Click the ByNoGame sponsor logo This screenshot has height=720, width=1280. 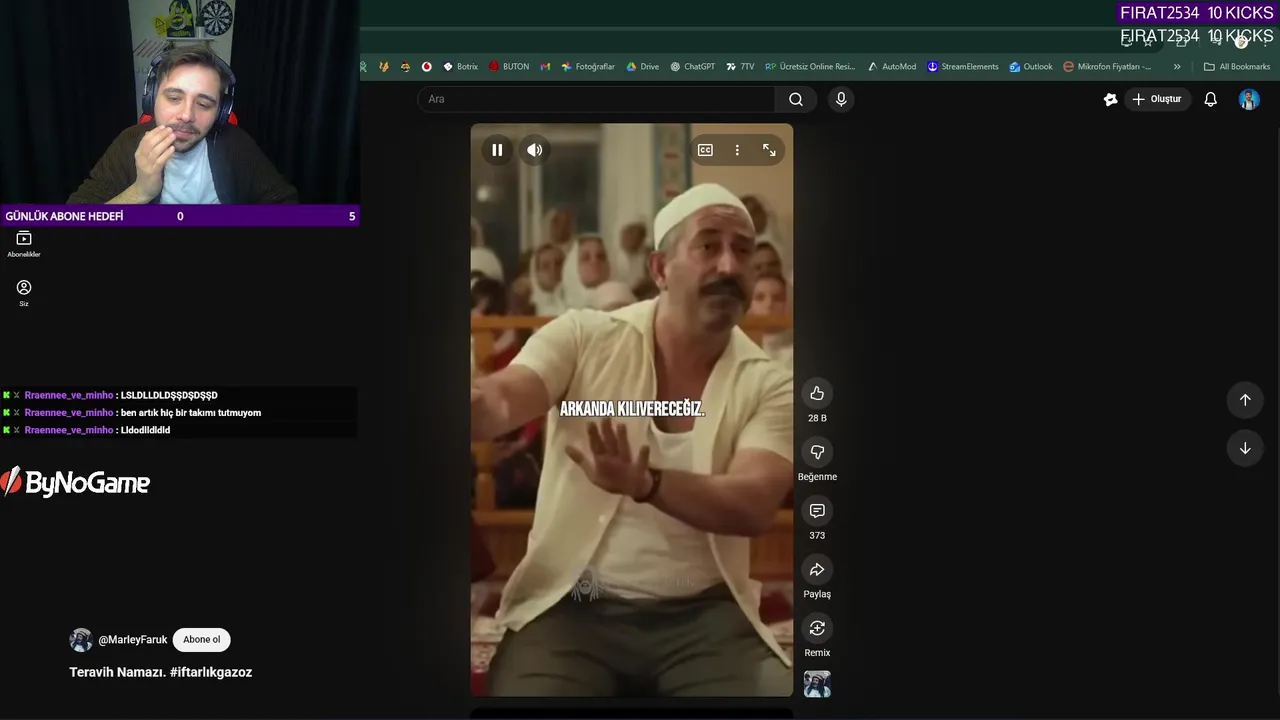(75, 483)
